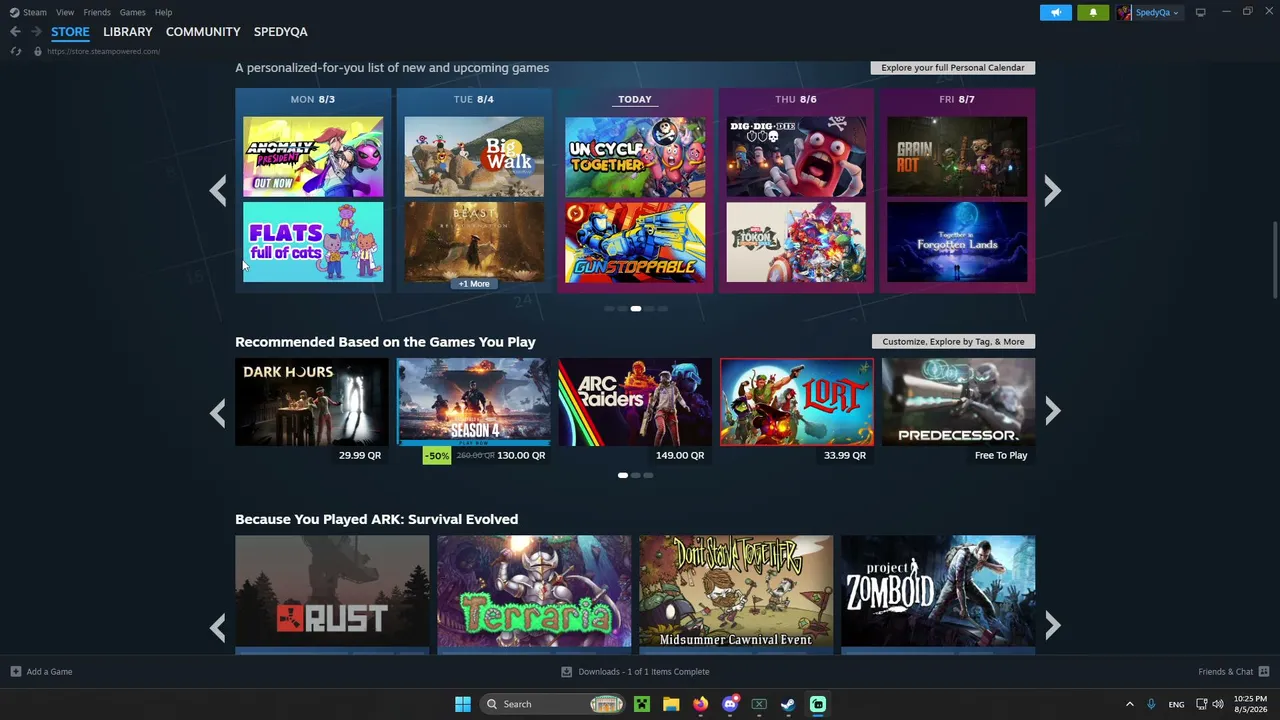Click Explore your full Personal Calendar
The height and width of the screenshot is (720, 1280).
click(953, 68)
